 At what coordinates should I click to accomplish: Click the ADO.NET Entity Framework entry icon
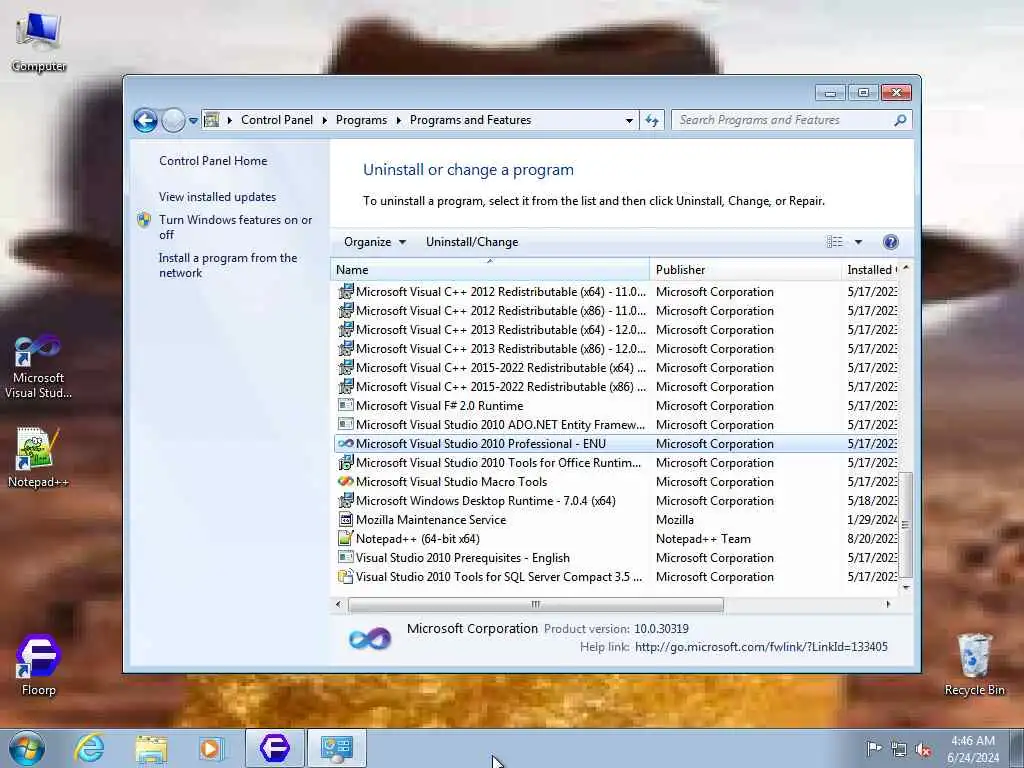(345, 424)
